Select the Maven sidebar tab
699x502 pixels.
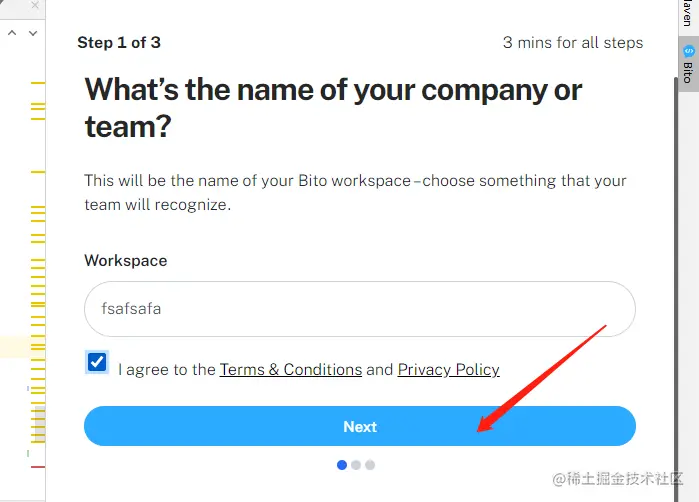[687, 14]
